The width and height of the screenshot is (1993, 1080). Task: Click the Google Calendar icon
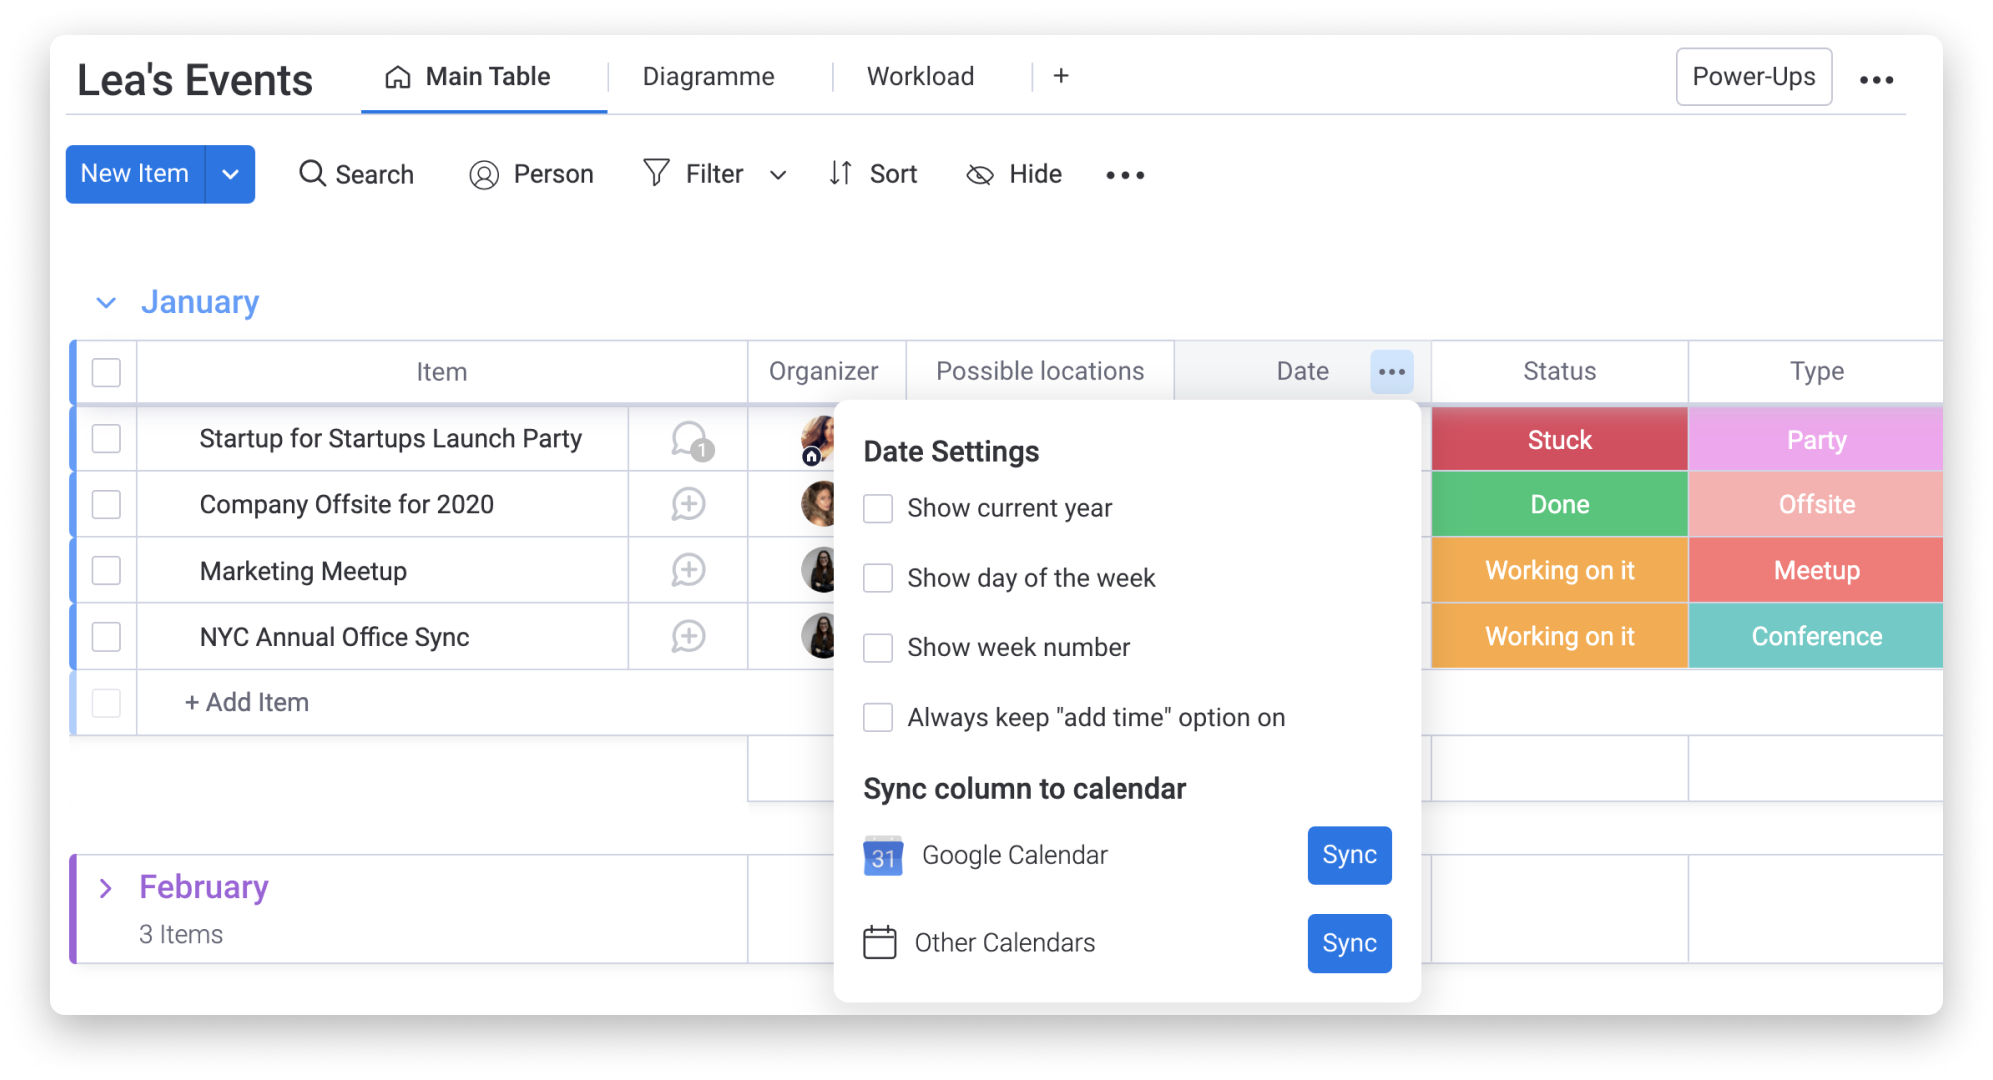click(x=881, y=853)
